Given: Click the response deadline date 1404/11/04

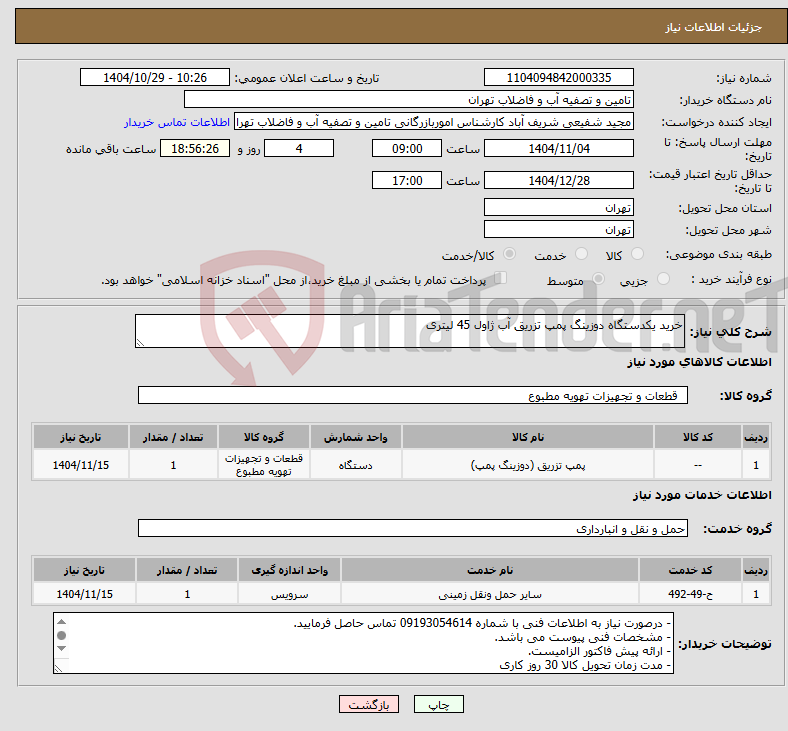Looking at the screenshot, I should (x=558, y=148).
